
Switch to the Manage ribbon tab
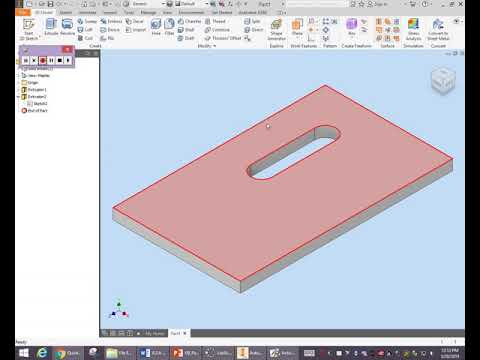click(148, 12)
